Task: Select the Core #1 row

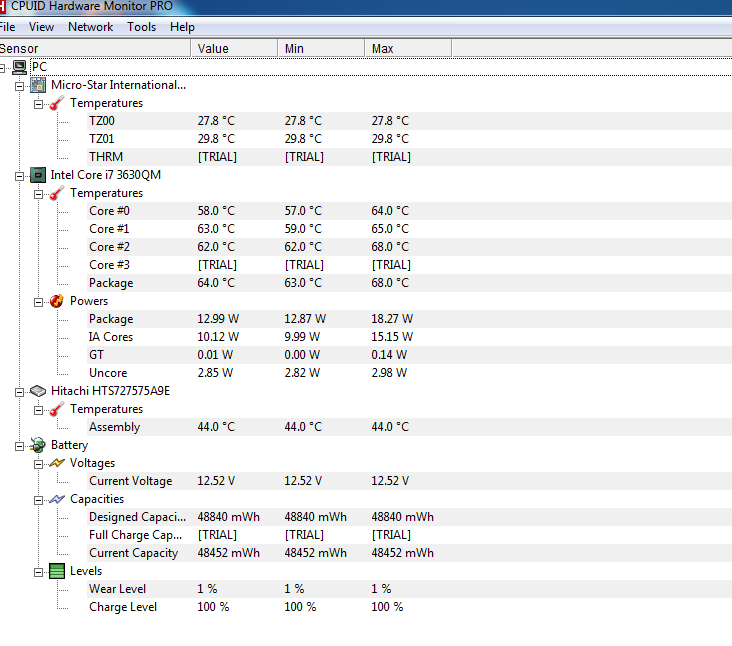Action: [409, 229]
